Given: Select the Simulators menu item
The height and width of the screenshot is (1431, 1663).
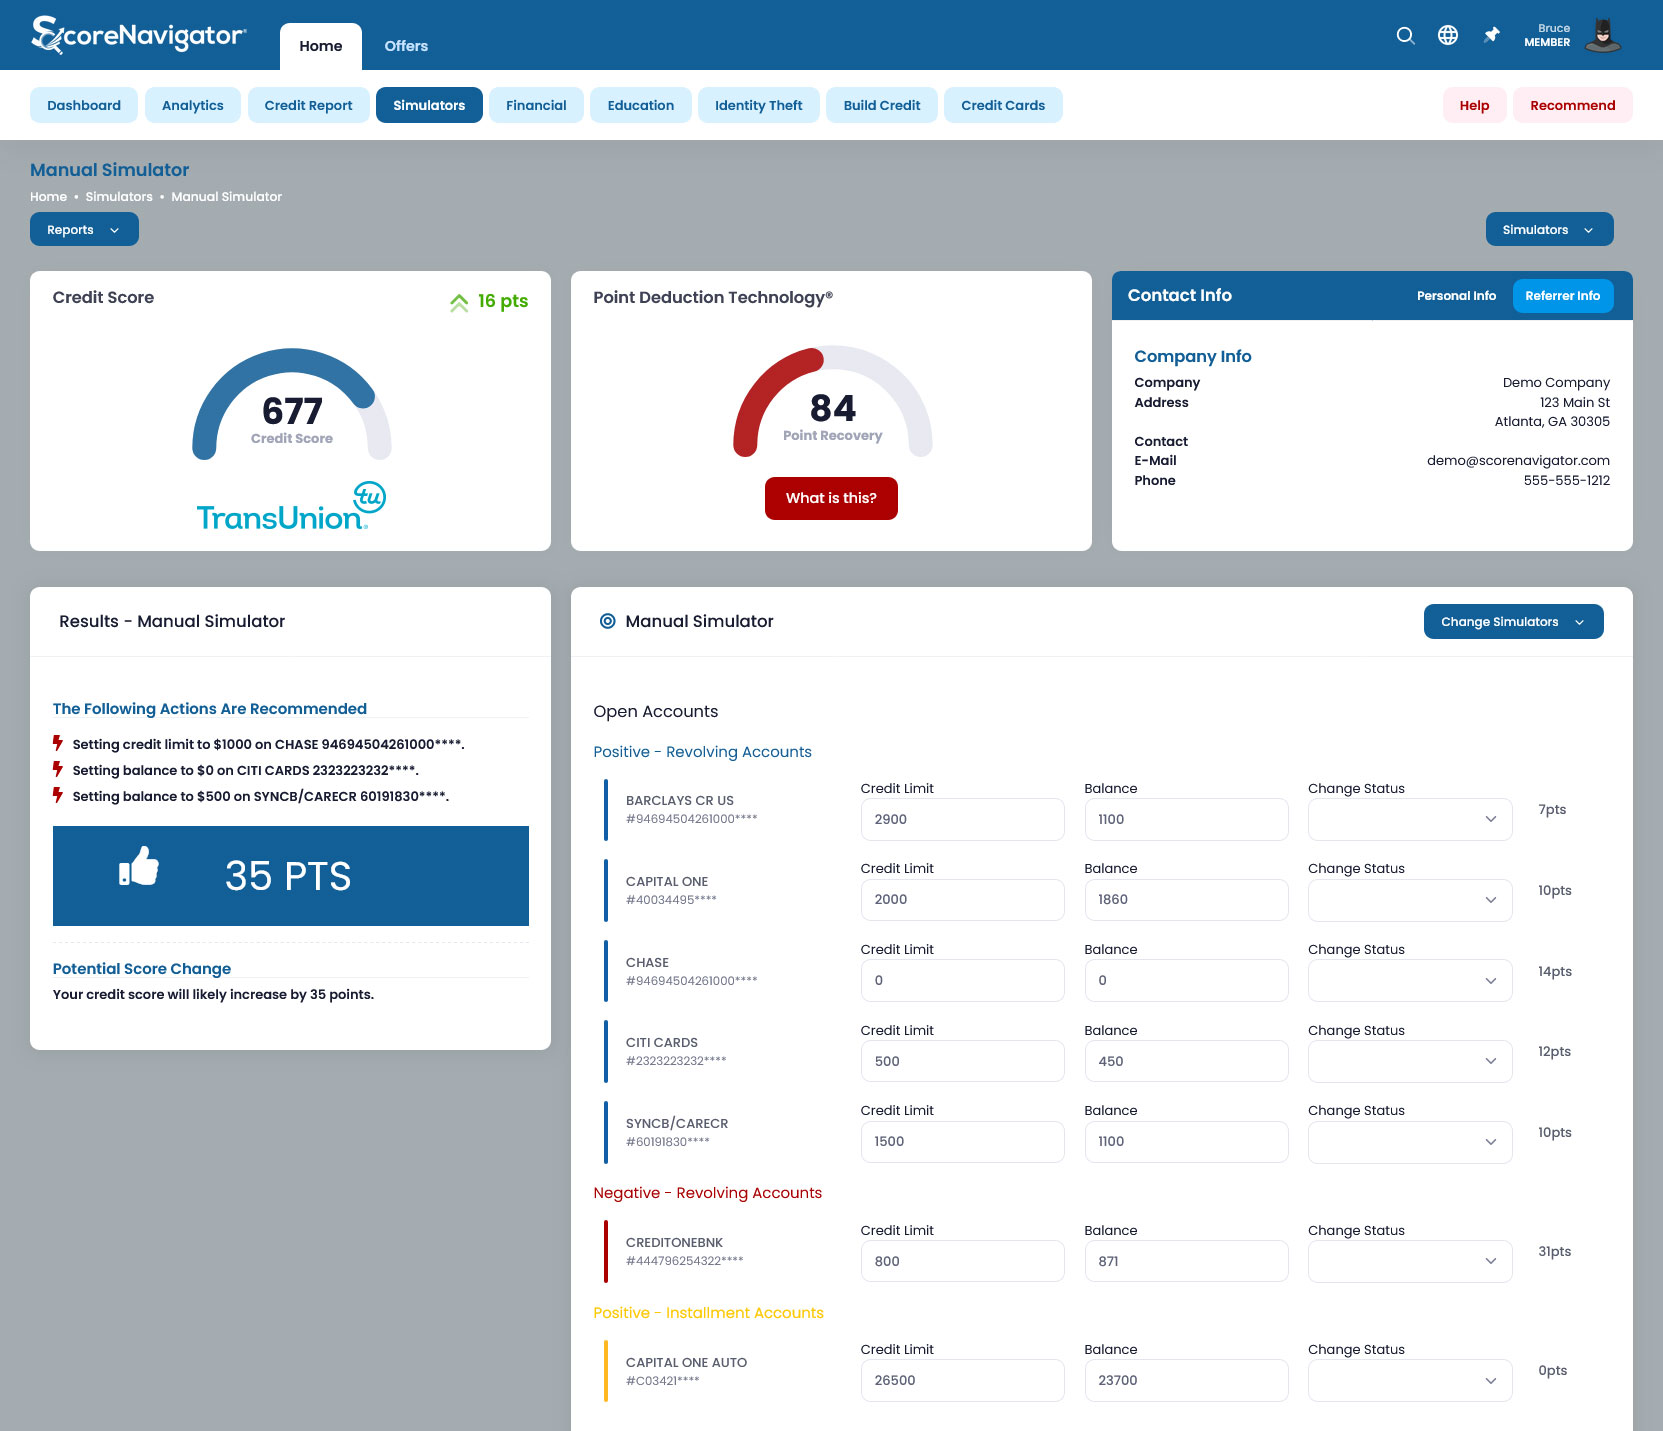Looking at the screenshot, I should [x=429, y=105].
